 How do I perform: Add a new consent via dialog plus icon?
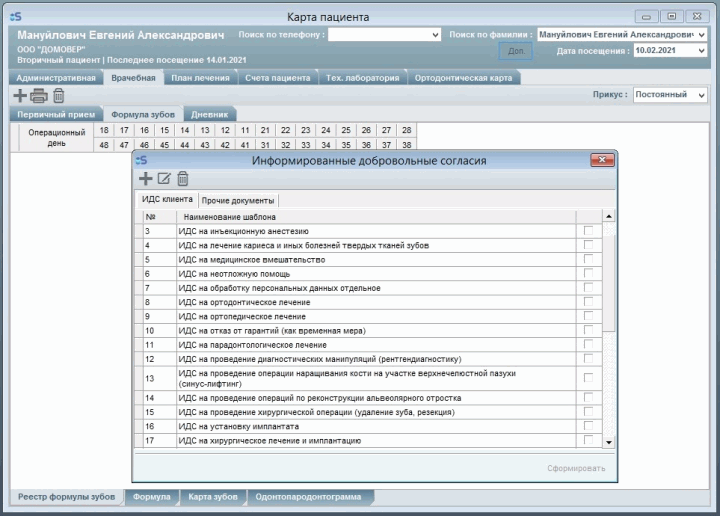pos(146,179)
